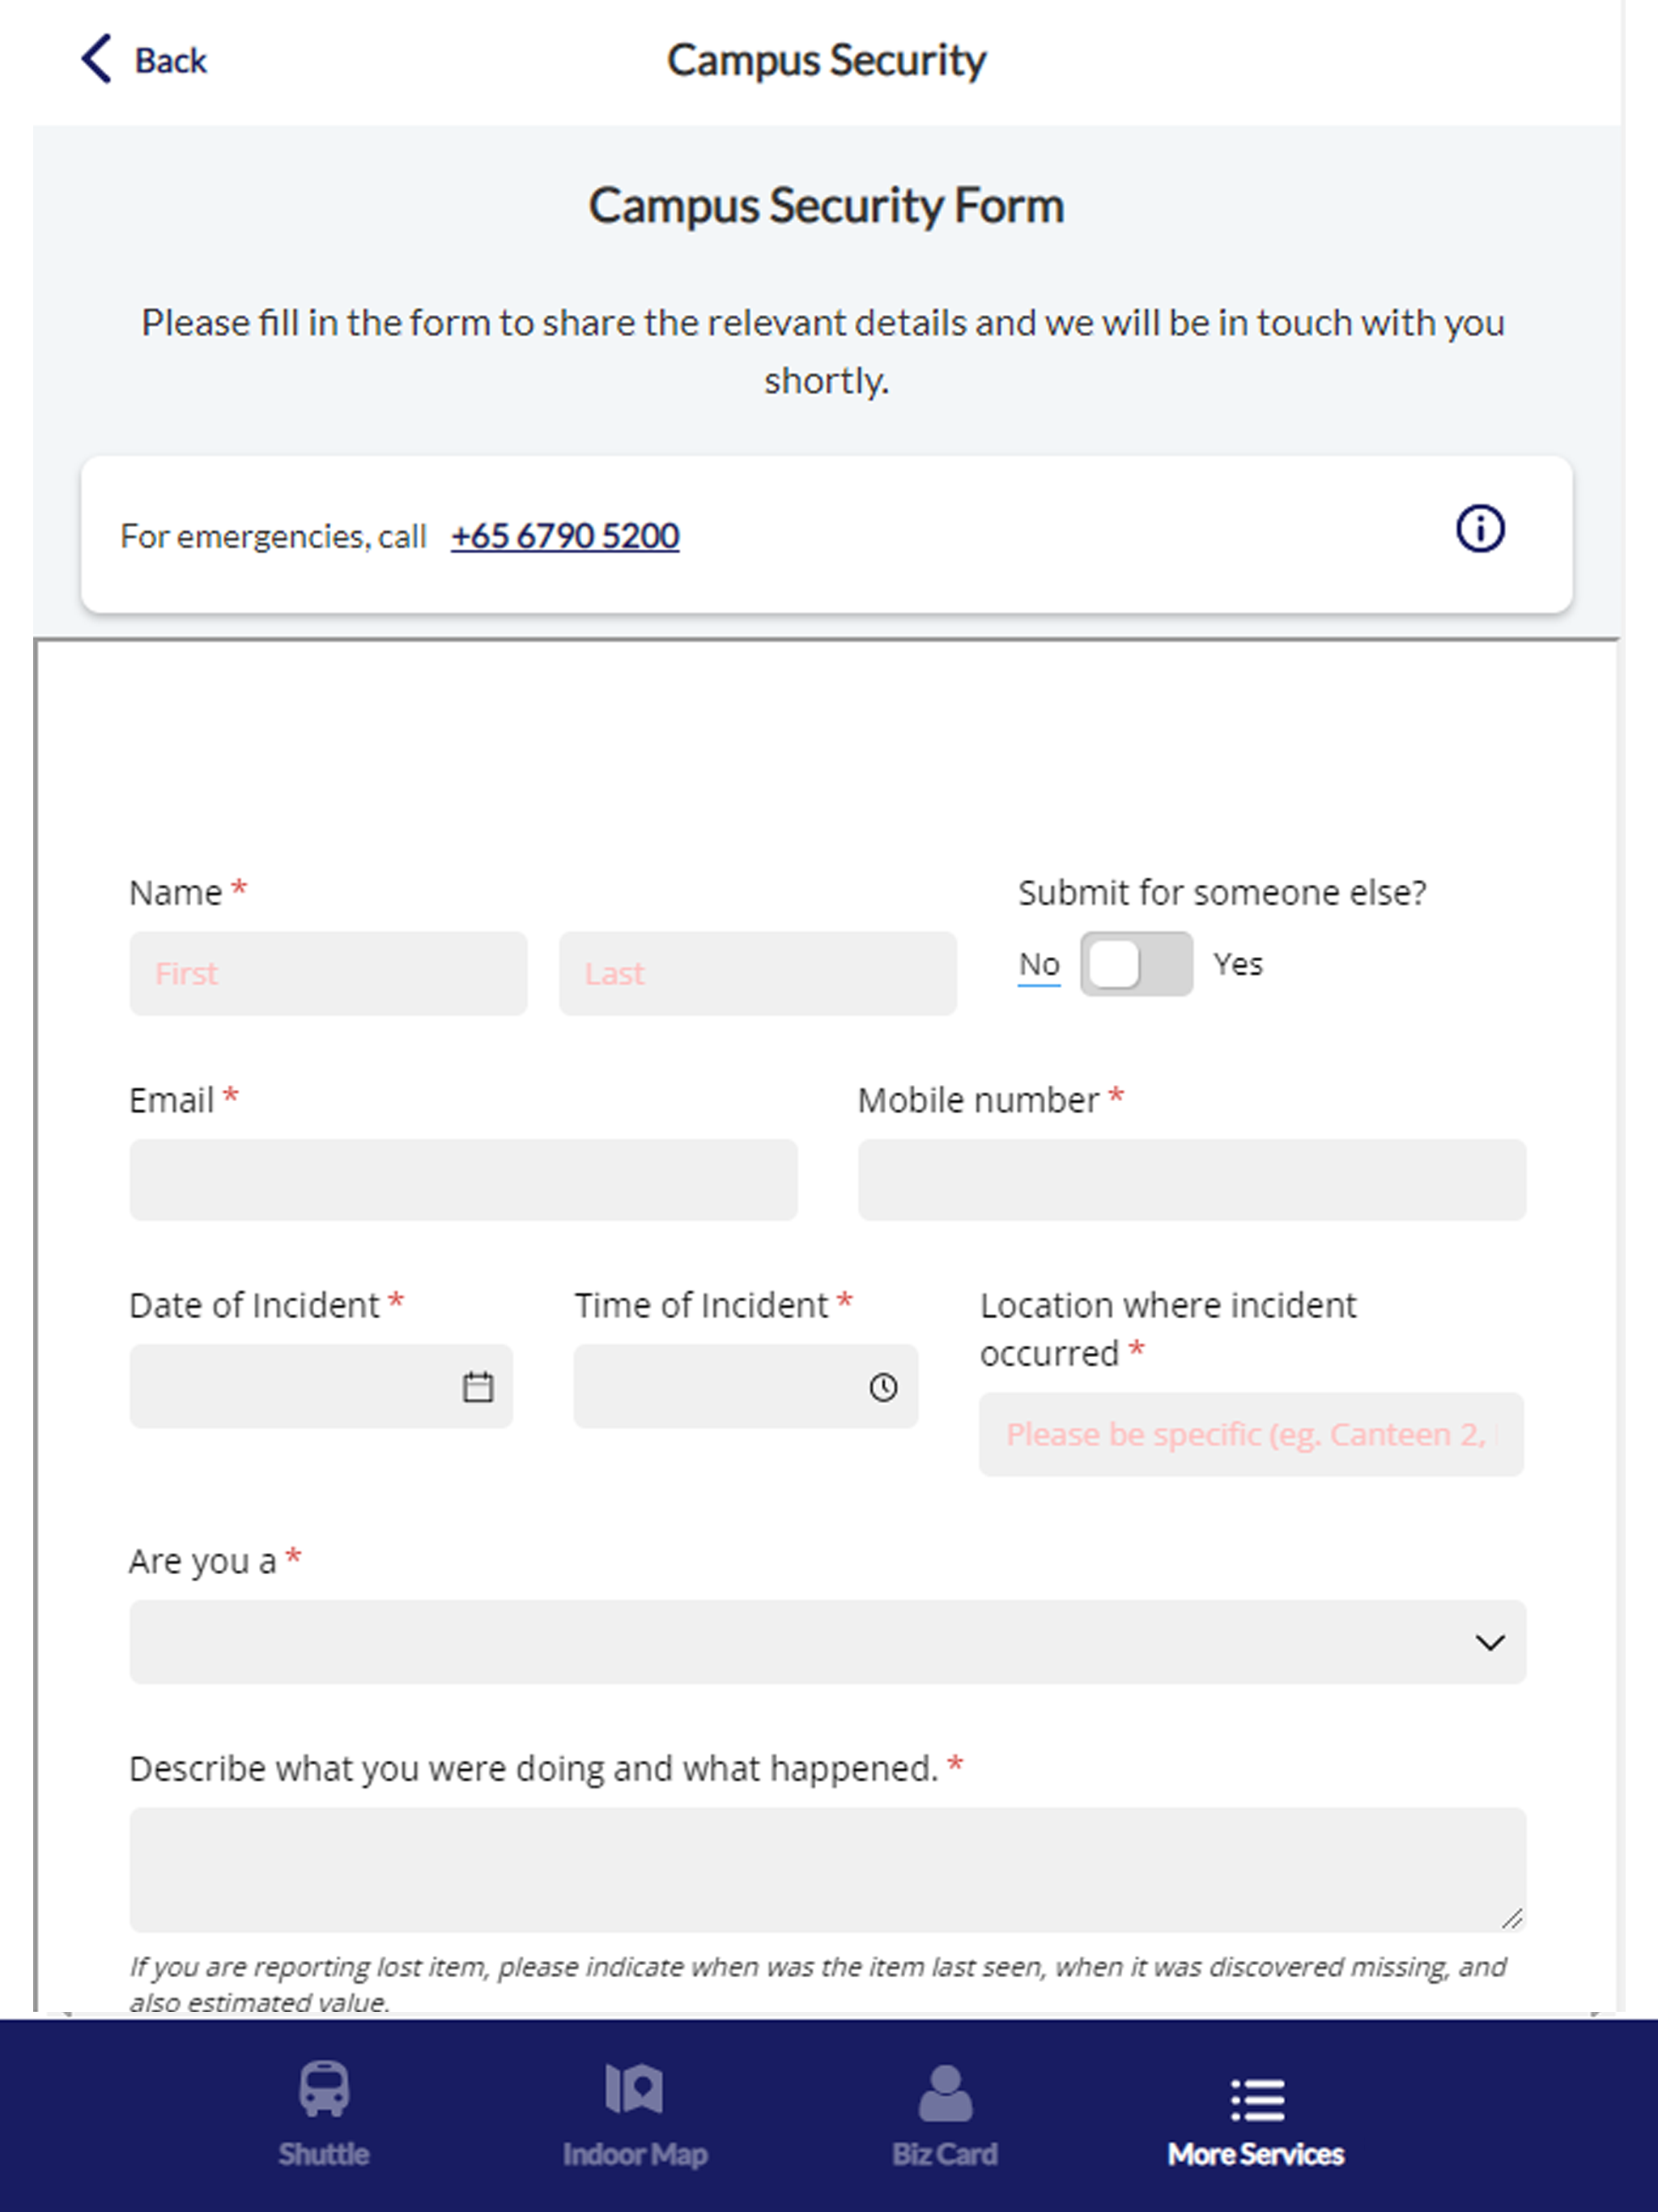The image size is (1658, 2212).
Task: Toggle the Submit for someone else switch
Action: click(1136, 964)
